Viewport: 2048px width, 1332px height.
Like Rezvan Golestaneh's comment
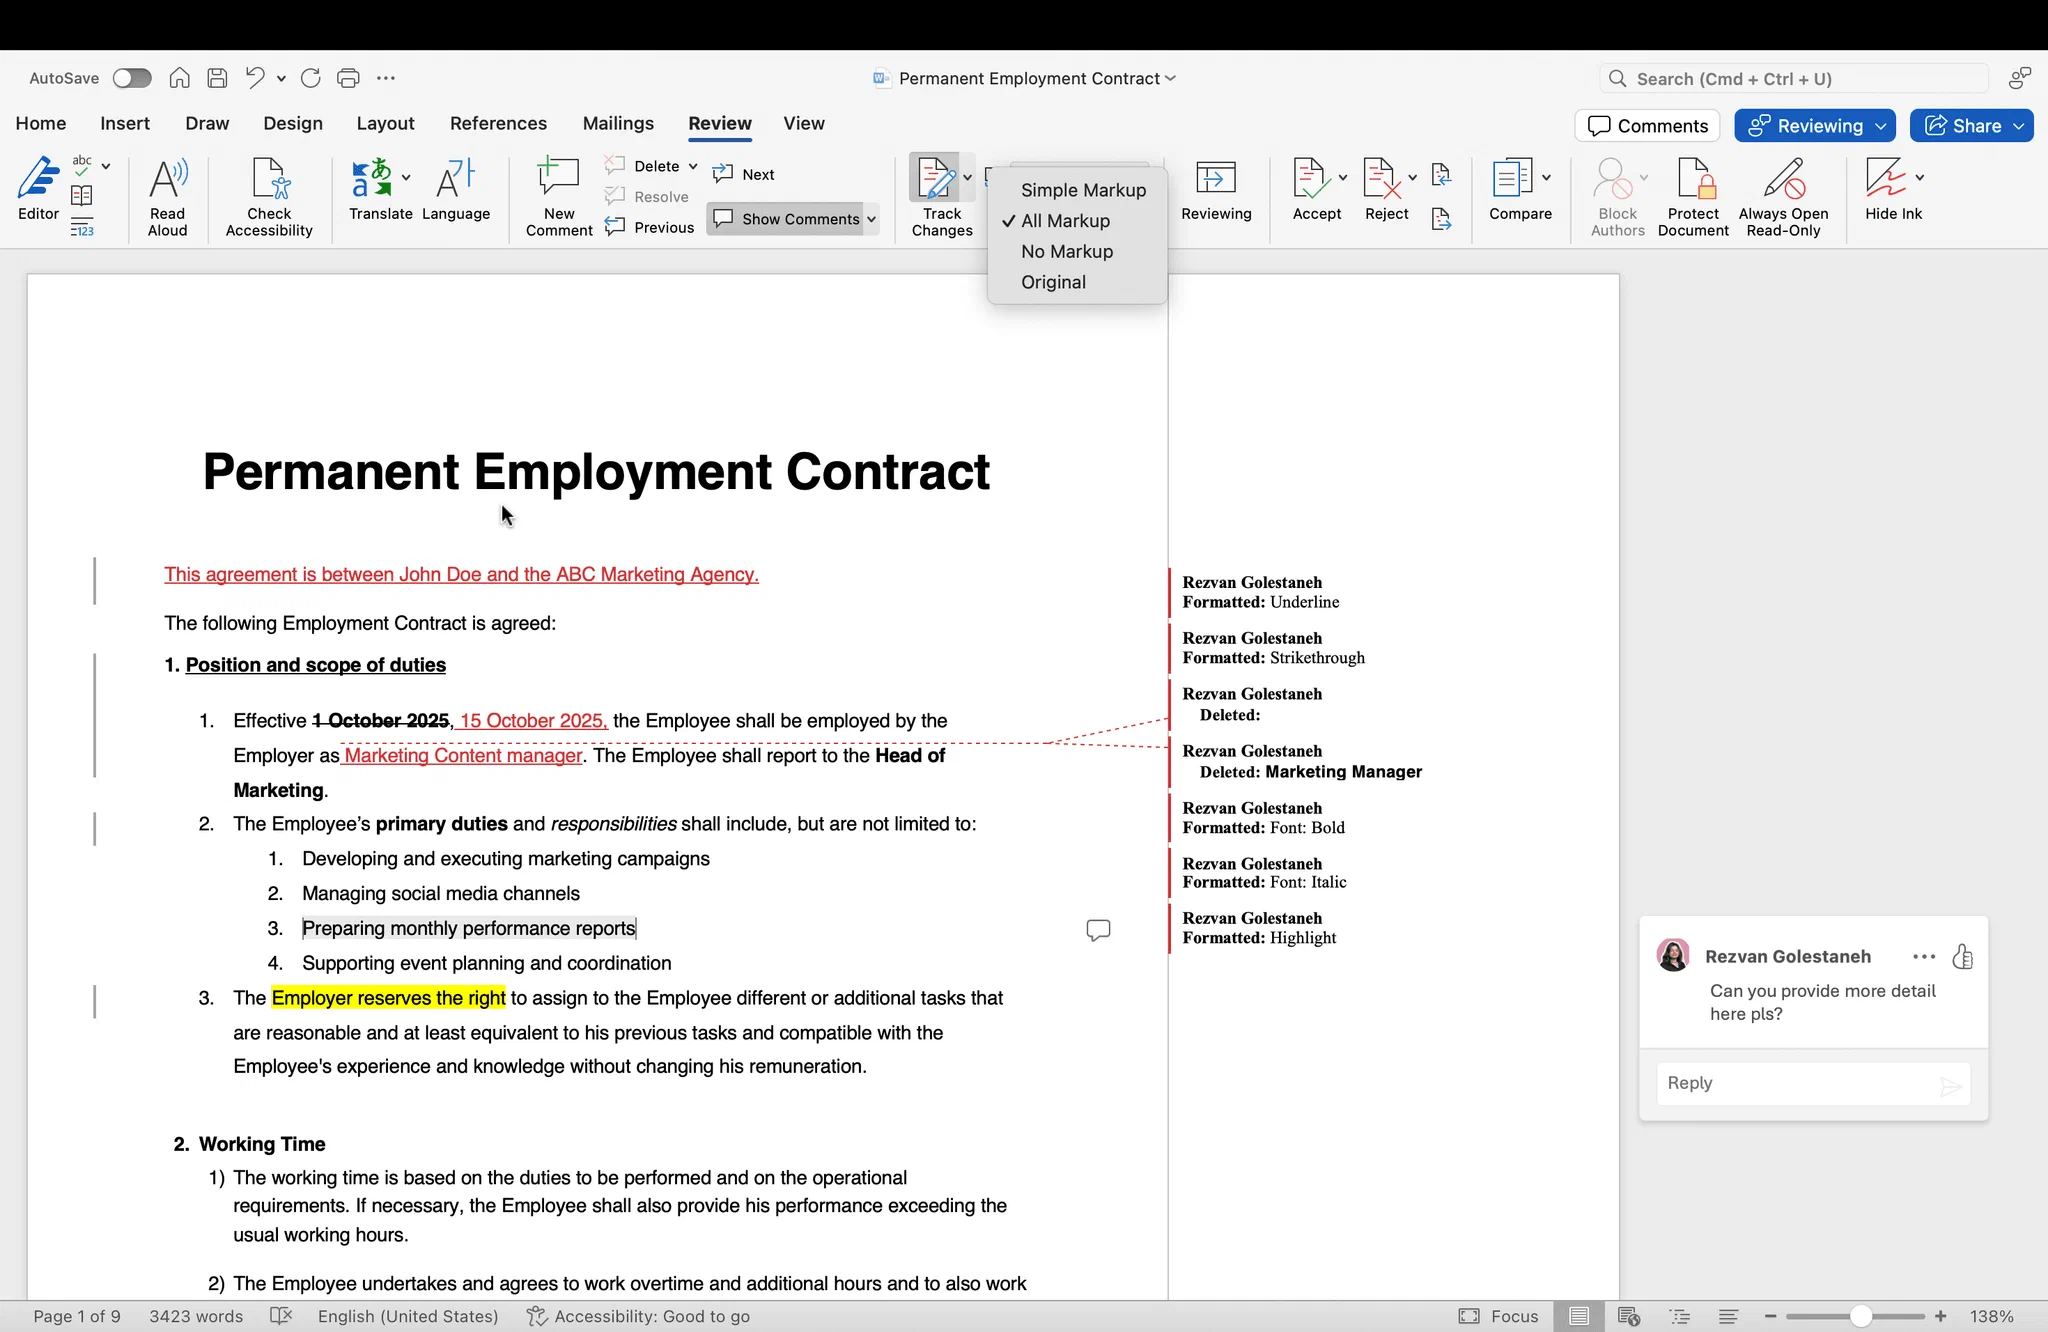1963,957
